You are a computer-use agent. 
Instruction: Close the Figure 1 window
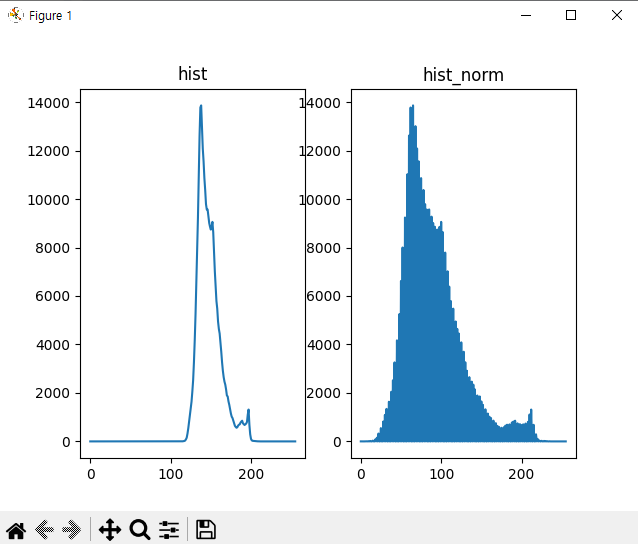[617, 15]
